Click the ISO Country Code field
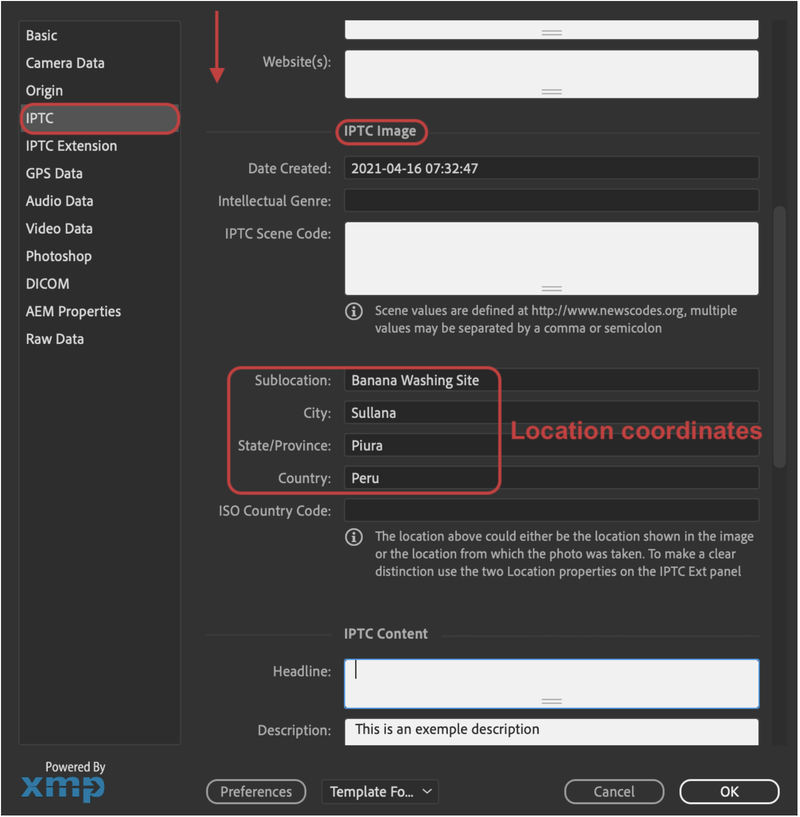 551,511
